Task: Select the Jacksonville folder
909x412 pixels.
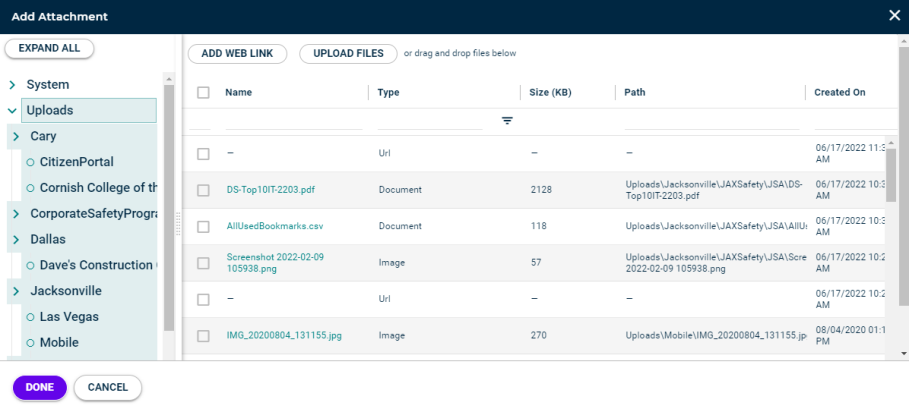Action: pyautogui.click(x=66, y=290)
